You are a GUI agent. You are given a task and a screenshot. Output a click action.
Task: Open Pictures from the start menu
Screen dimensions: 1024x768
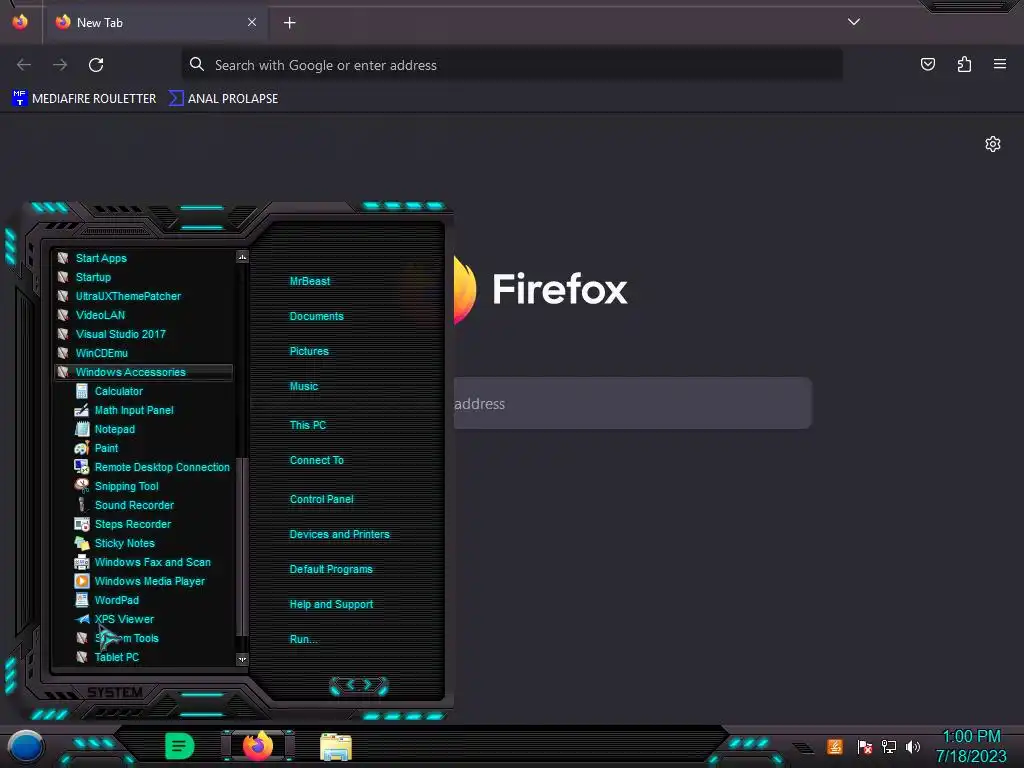[x=309, y=351]
